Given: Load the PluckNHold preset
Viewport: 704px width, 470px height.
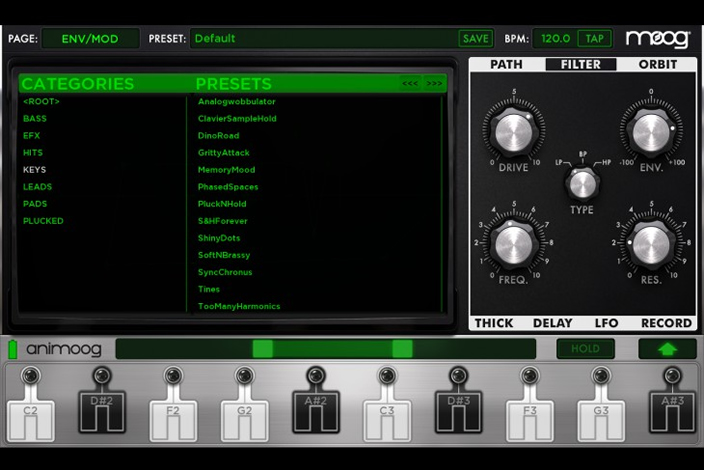Looking at the screenshot, I should (x=222, y=204).
